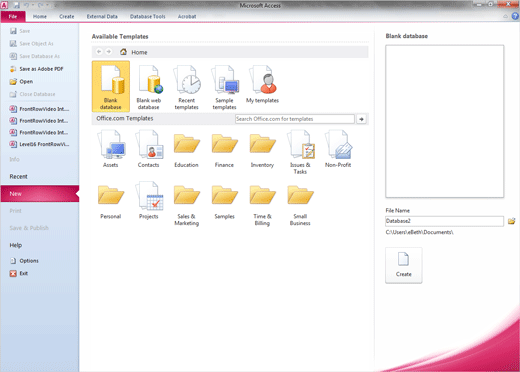Start template search with arrow button
520x372 pixels.
[x=361, y=119]
